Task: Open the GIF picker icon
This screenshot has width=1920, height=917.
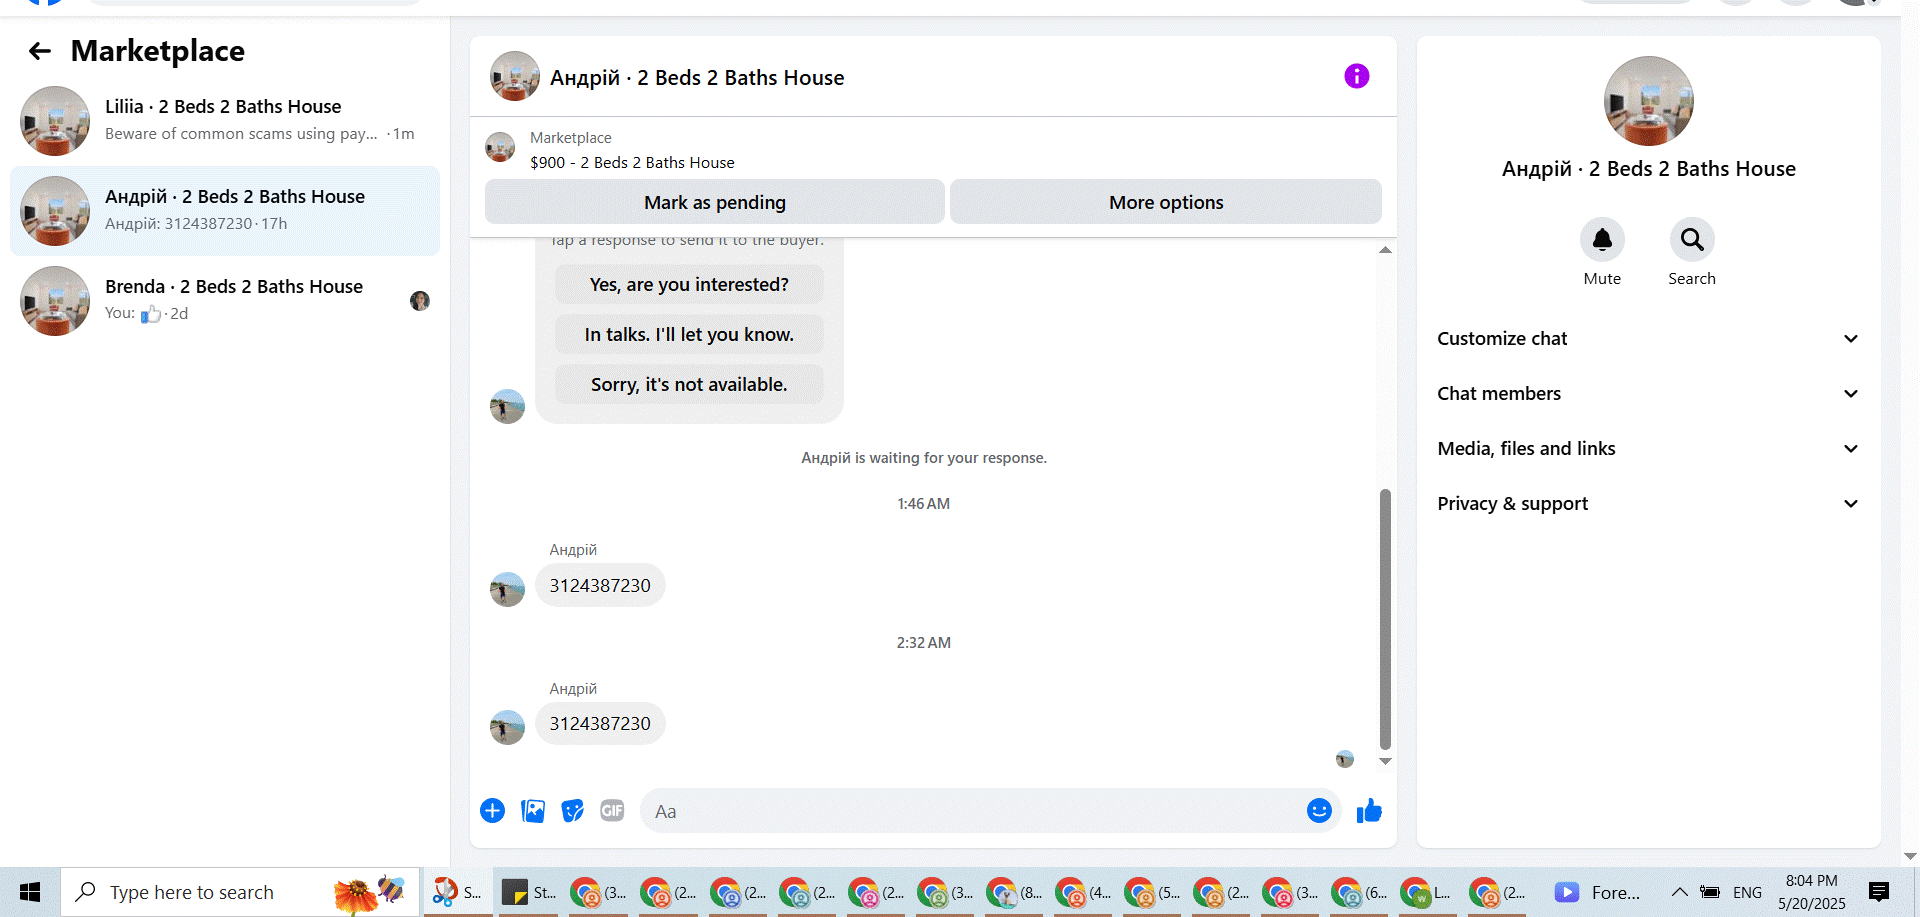Action: point(612,811)
